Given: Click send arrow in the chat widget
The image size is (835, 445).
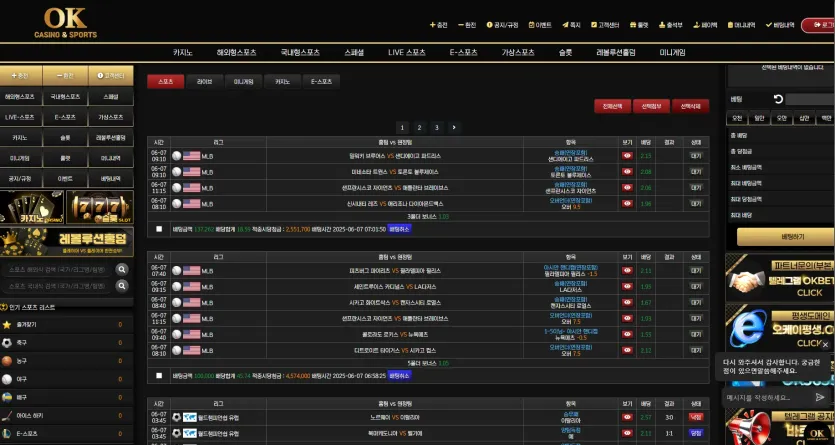Looking at the screenshot, I should click(x=820, y=397).
